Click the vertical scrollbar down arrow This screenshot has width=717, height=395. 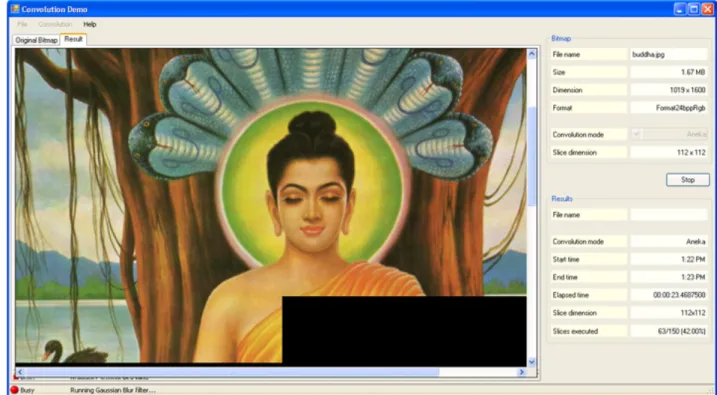point(531,362)
